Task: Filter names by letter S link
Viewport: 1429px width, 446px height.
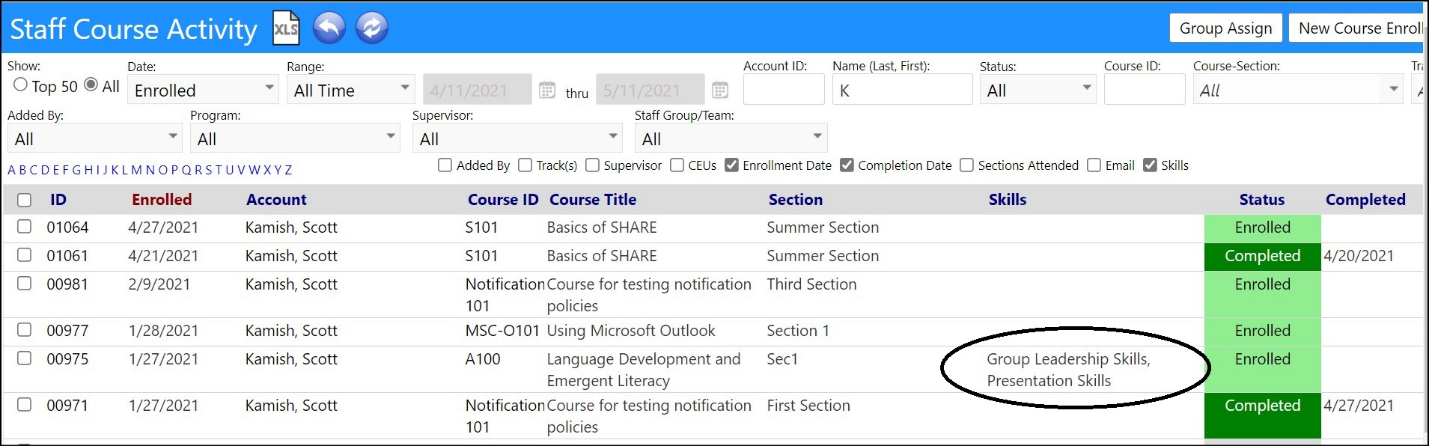Action: point(208,170)
